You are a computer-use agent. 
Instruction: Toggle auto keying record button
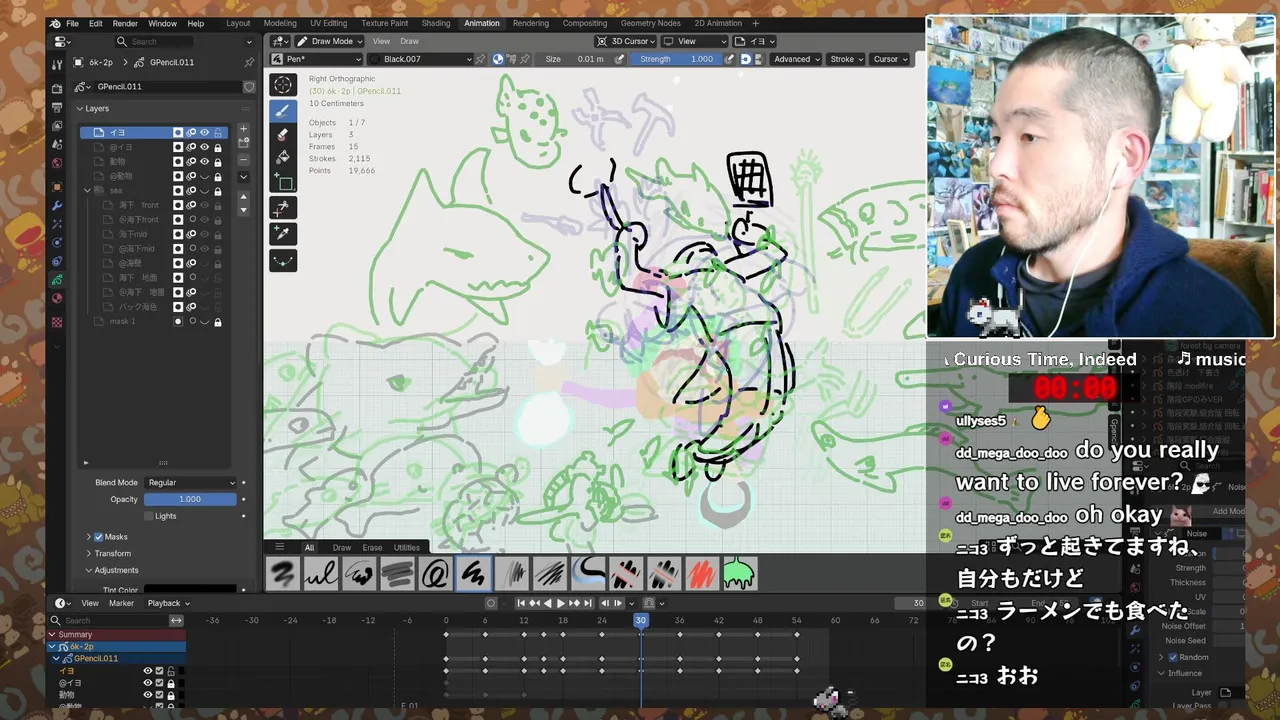[491, 603]
